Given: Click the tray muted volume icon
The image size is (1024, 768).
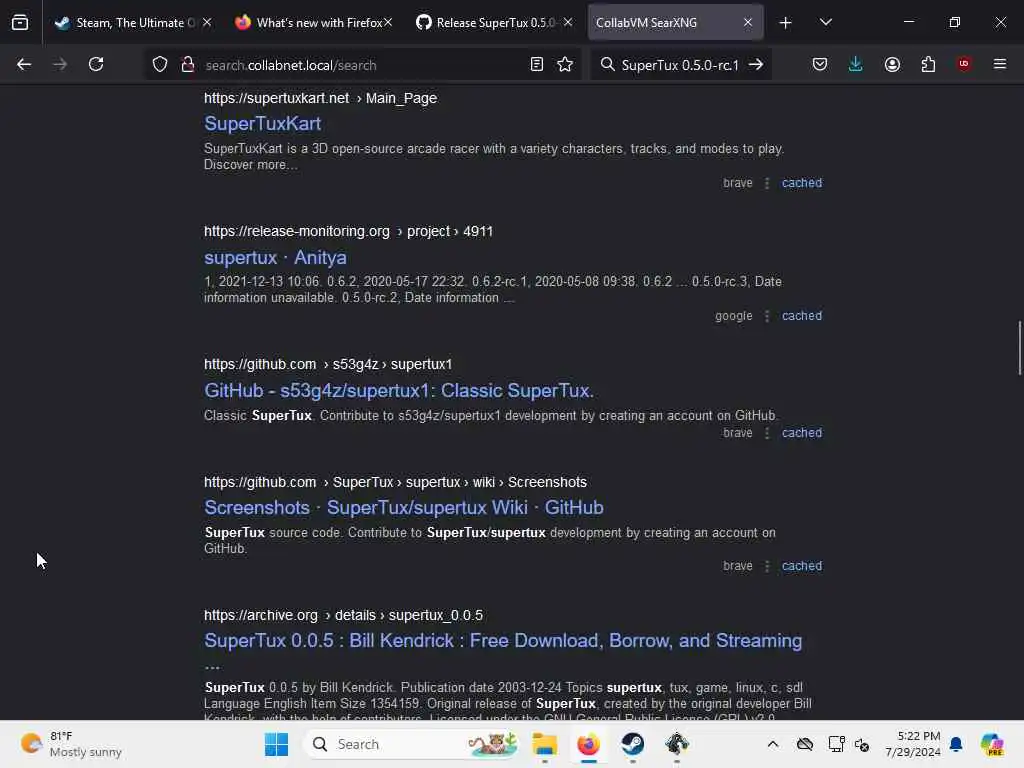Looking at the screenshot, I should (x=862, y=744).
